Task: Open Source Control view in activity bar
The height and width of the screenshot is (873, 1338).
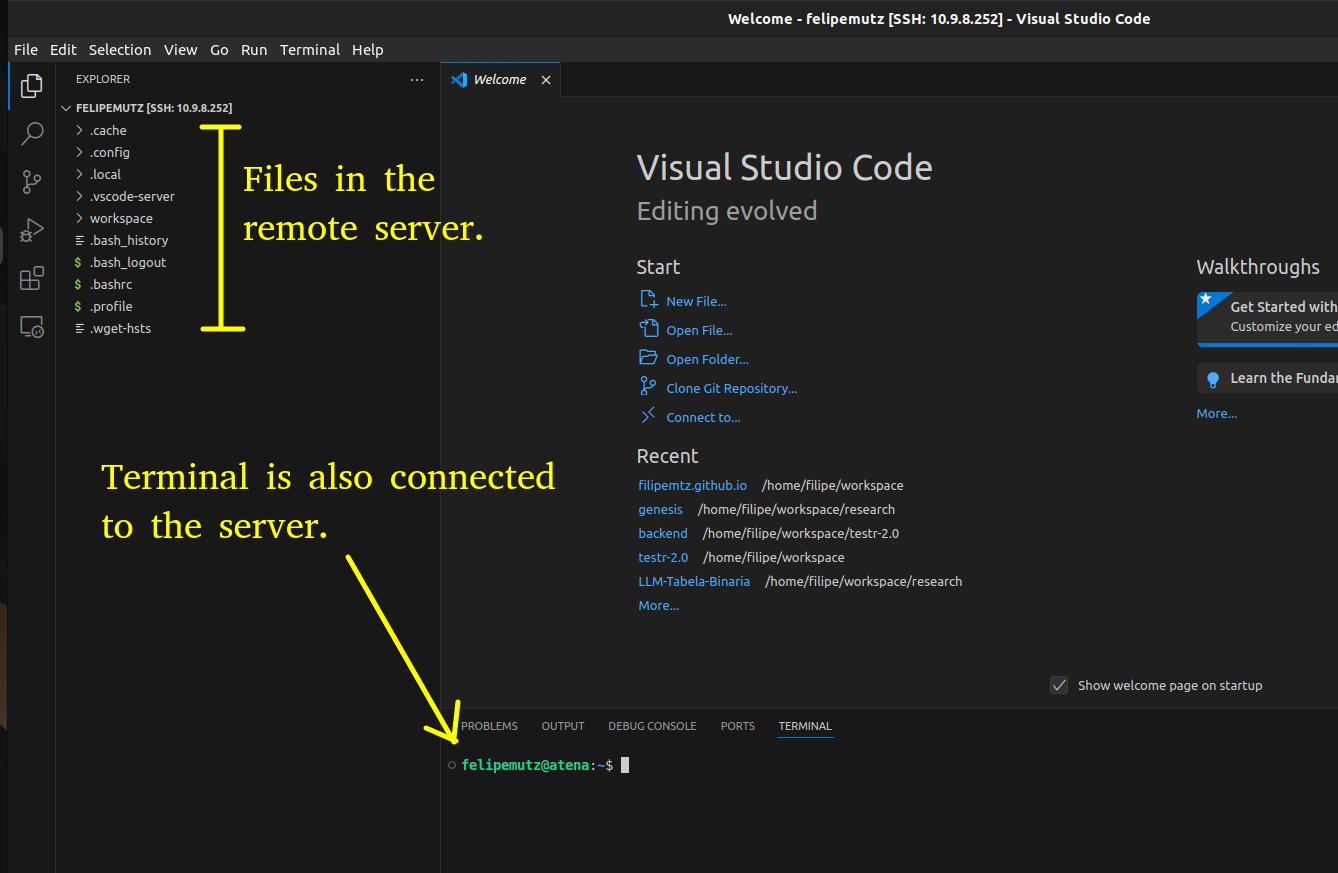Action: (31, 181)
